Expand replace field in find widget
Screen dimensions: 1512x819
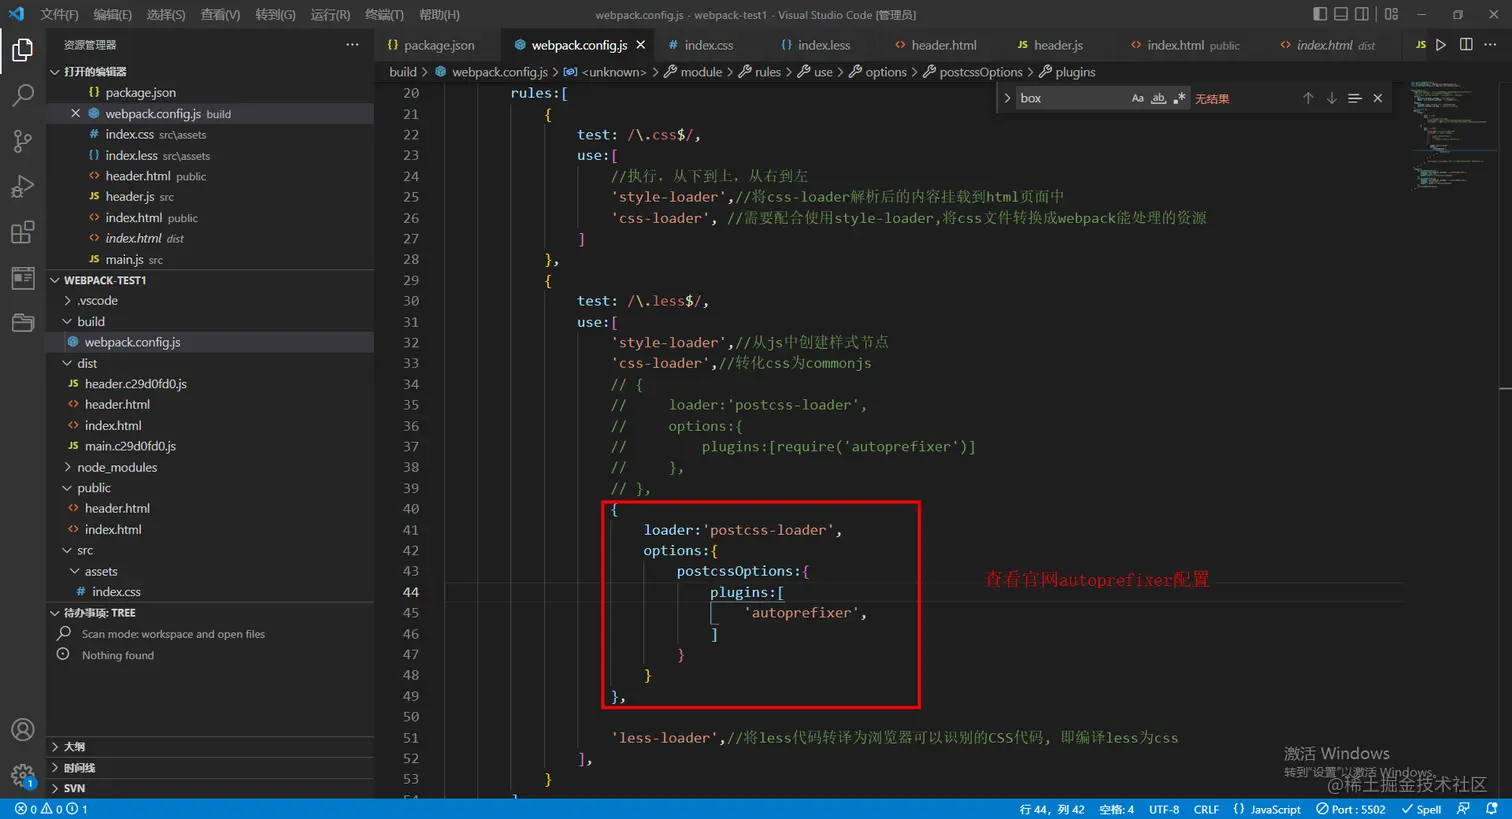(x=1007, y=98)
